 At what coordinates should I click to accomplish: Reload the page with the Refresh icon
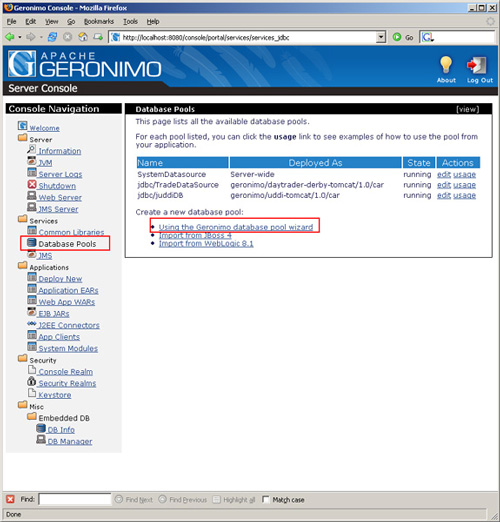click(52, 37)
